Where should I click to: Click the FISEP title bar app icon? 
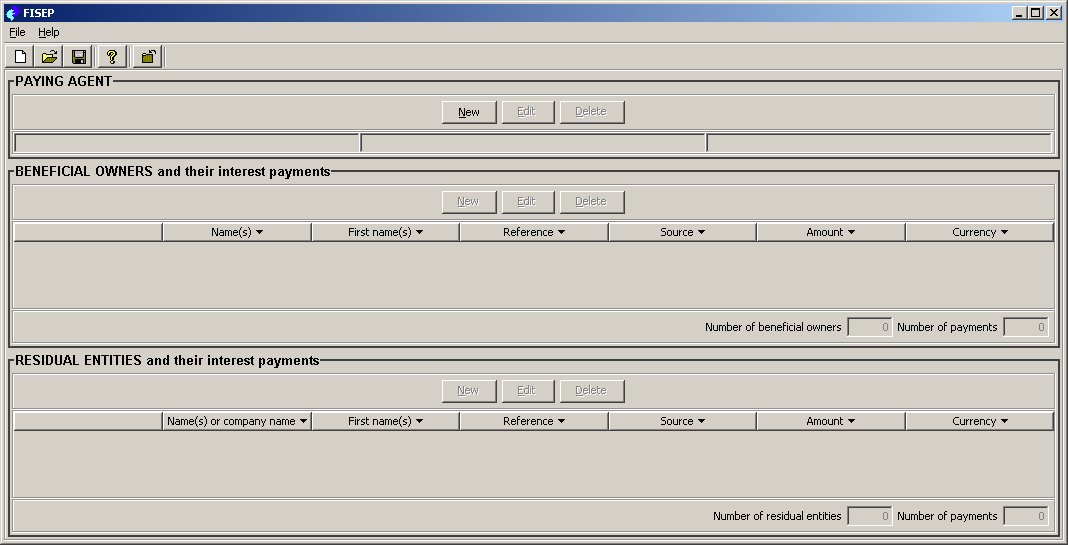click(12, 13)
